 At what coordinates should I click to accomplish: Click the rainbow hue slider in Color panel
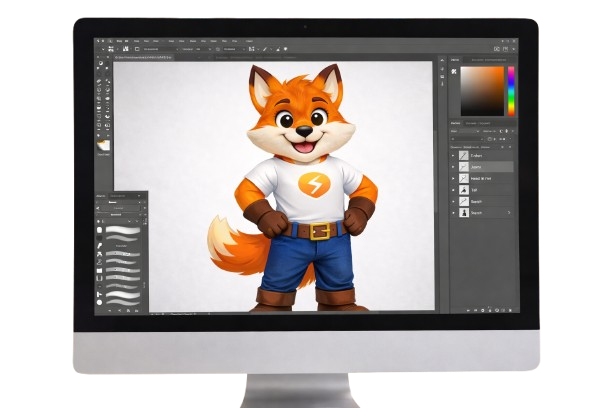pyautogui.click(x=510, y=90)
